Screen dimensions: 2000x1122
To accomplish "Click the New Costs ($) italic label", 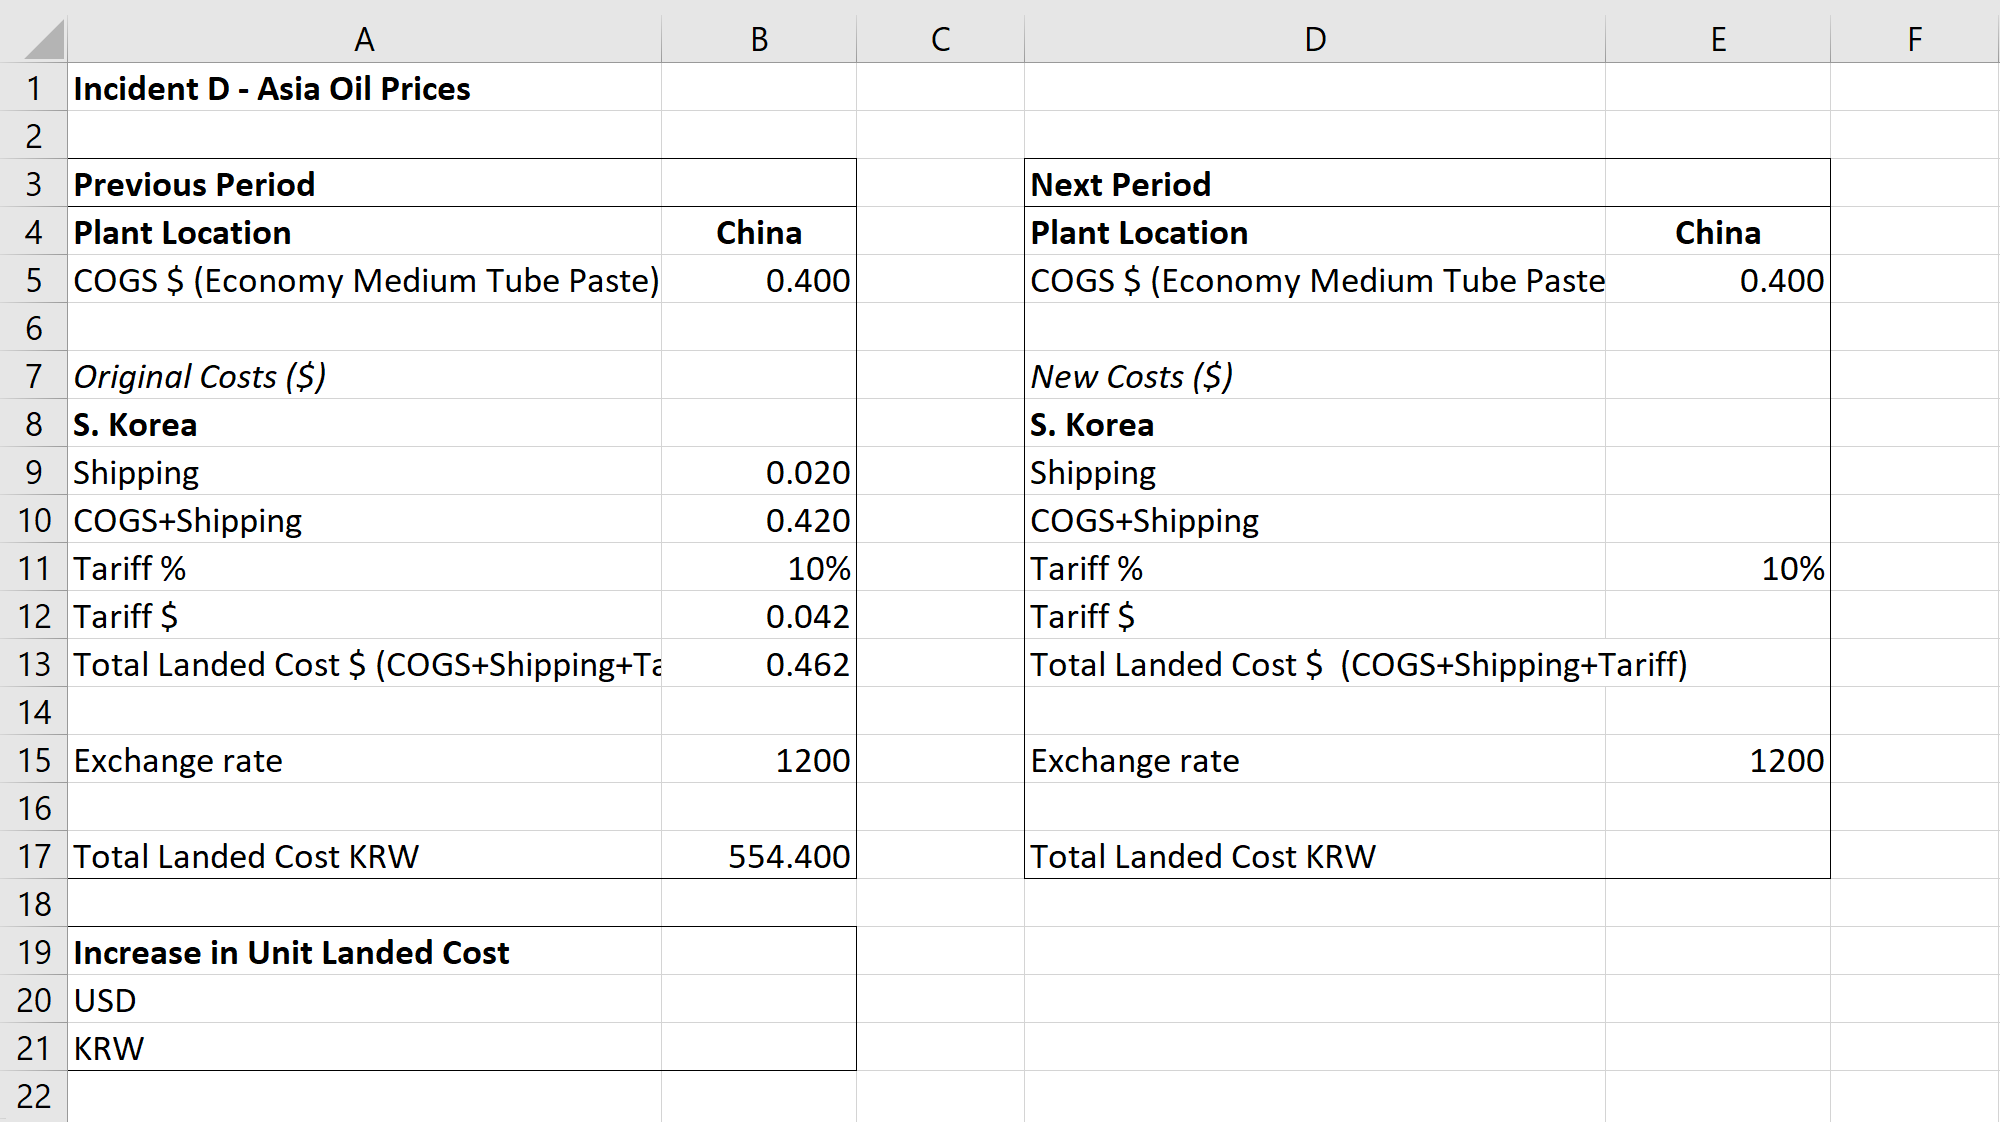I will tap(1131, 377).
